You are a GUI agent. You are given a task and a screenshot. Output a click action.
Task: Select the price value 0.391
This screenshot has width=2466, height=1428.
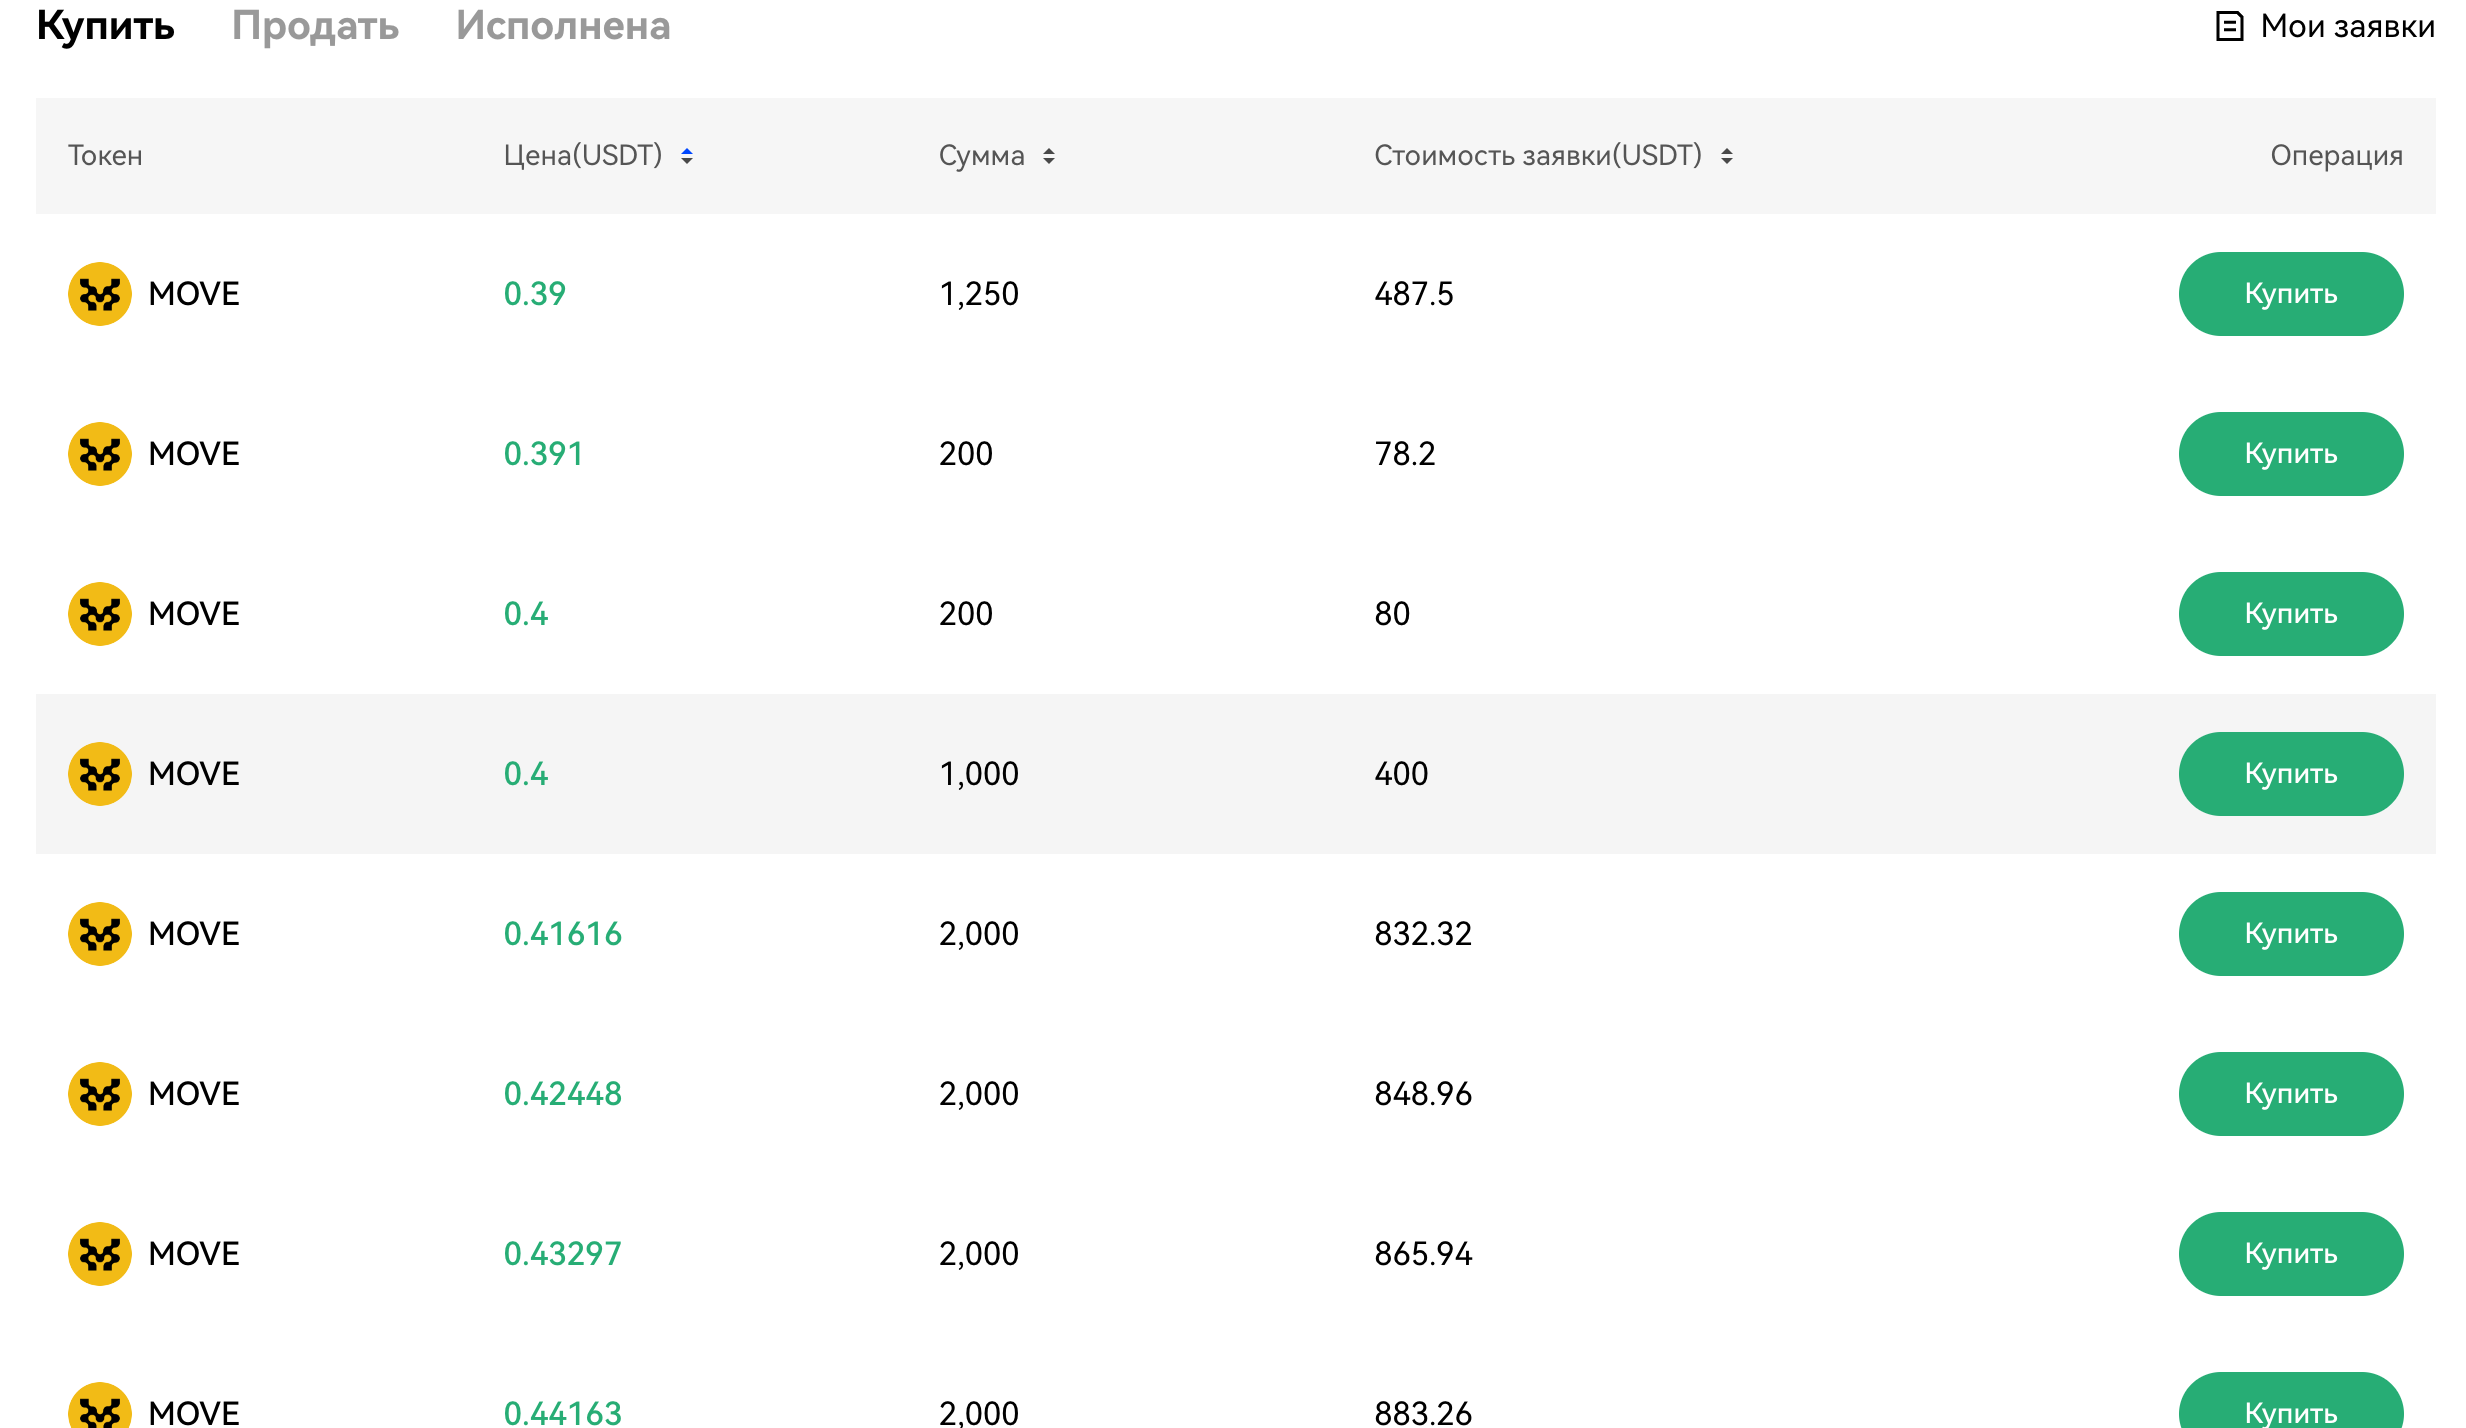pos(543,454)
